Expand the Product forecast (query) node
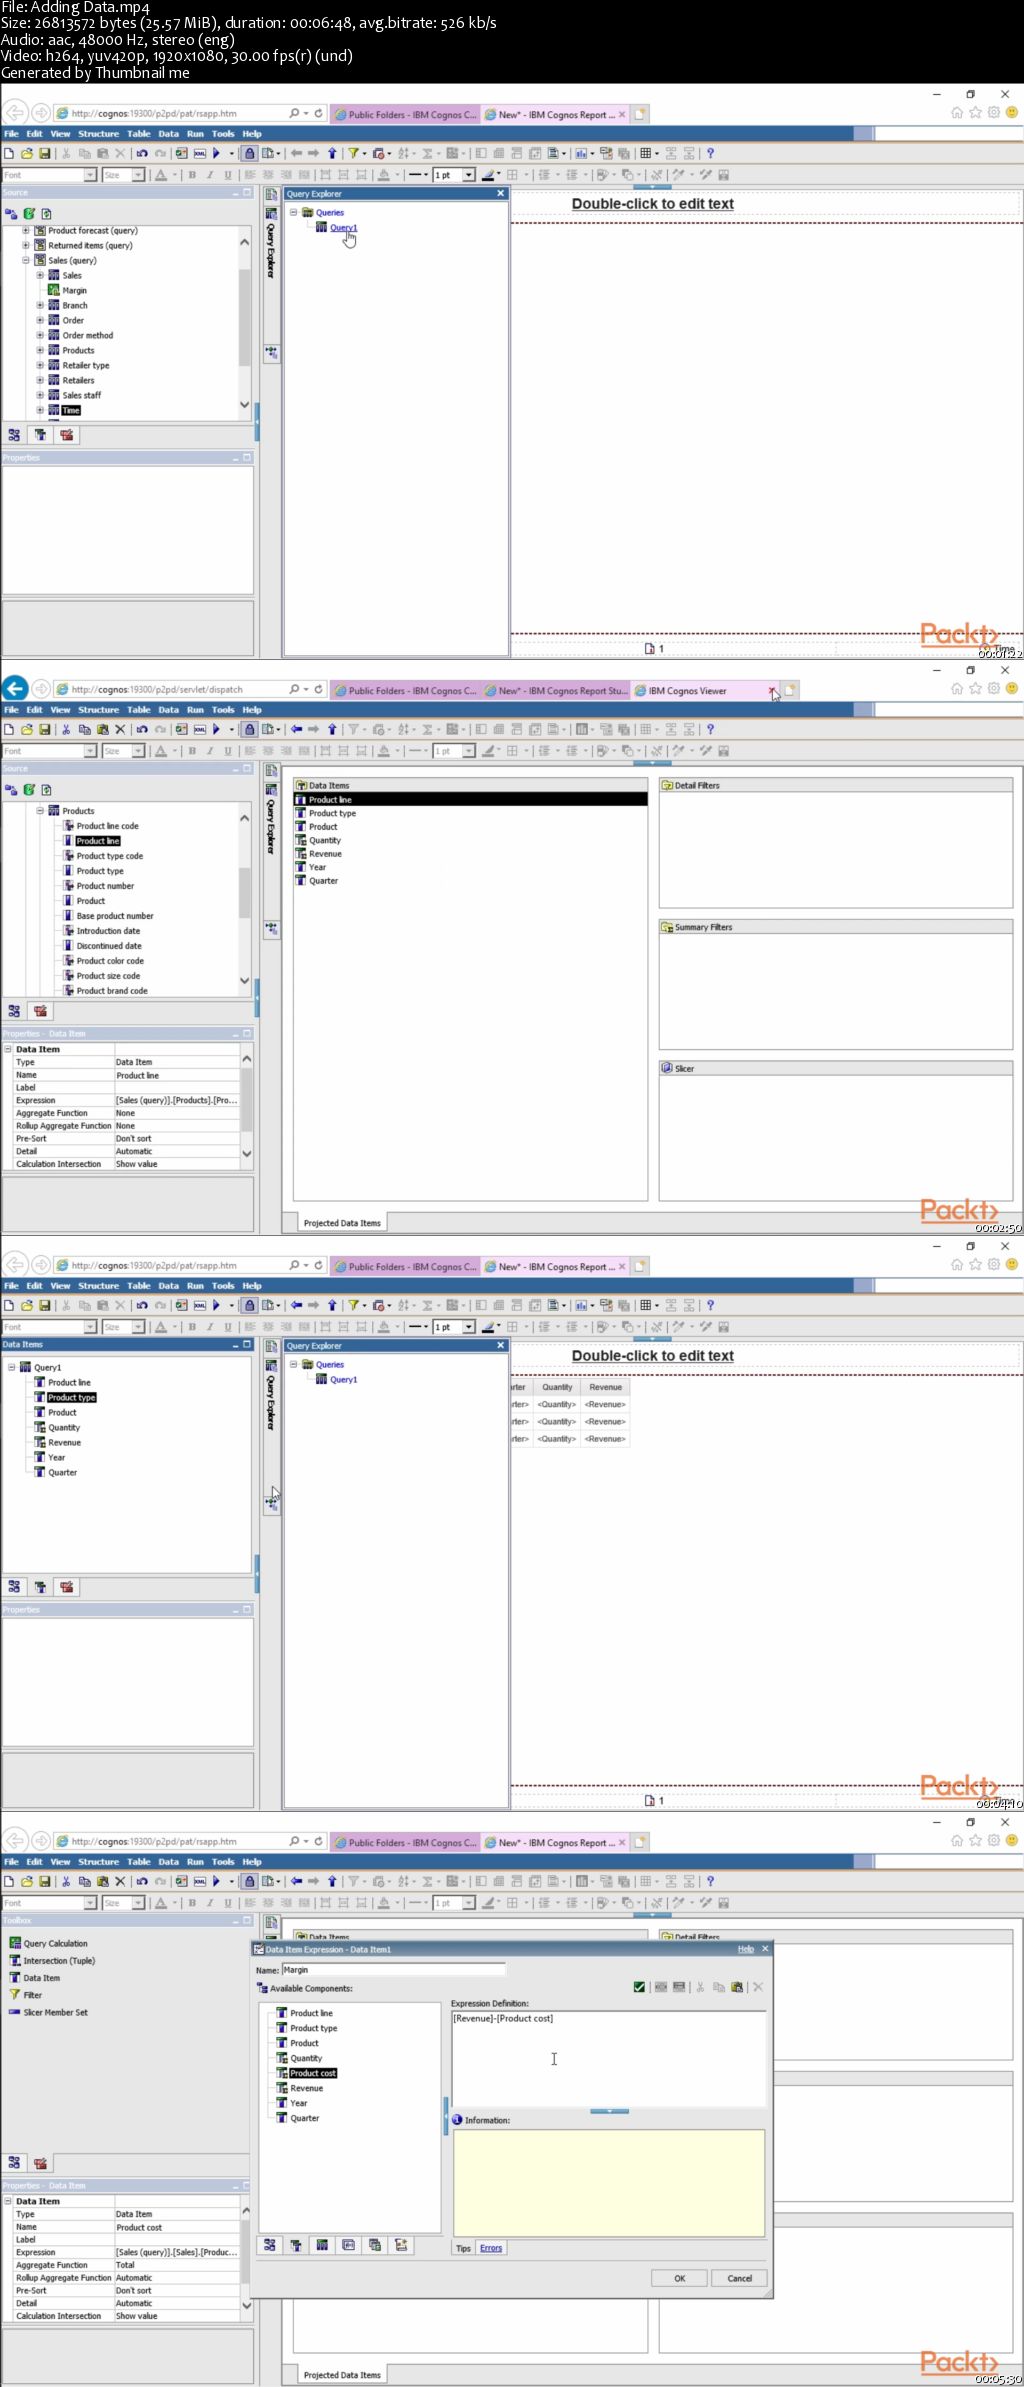The height and width of the screenshot is (2387, 1024). pyautogui.click(x=26, y=230)
